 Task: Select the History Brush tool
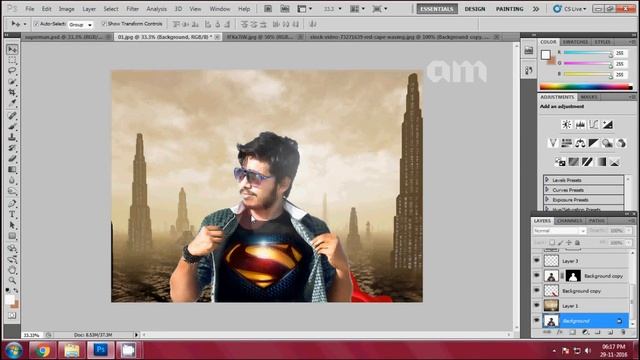click(12, 148)
